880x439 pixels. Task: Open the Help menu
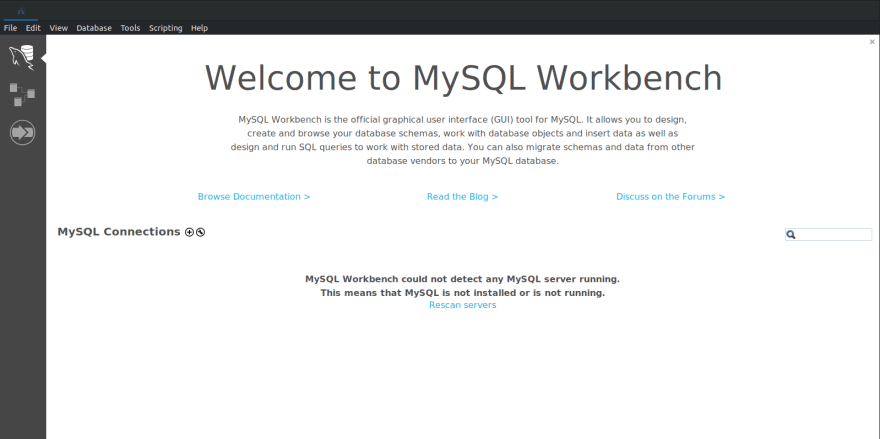(199, 28)
